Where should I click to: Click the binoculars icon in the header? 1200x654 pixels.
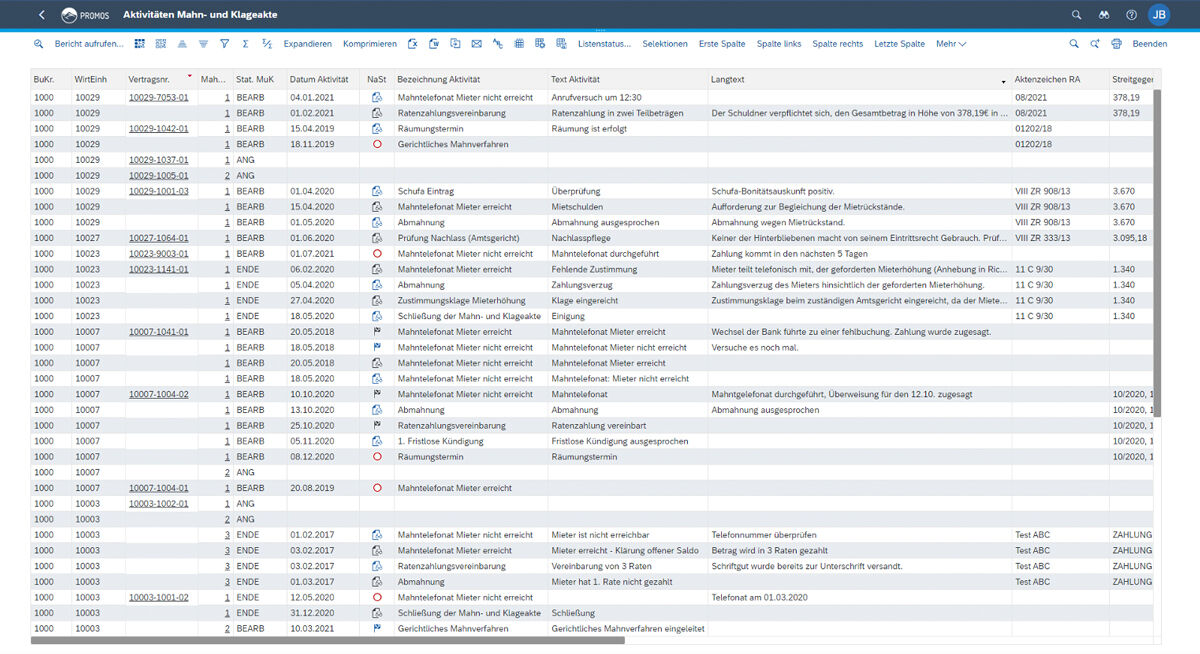click(1104, 15)
